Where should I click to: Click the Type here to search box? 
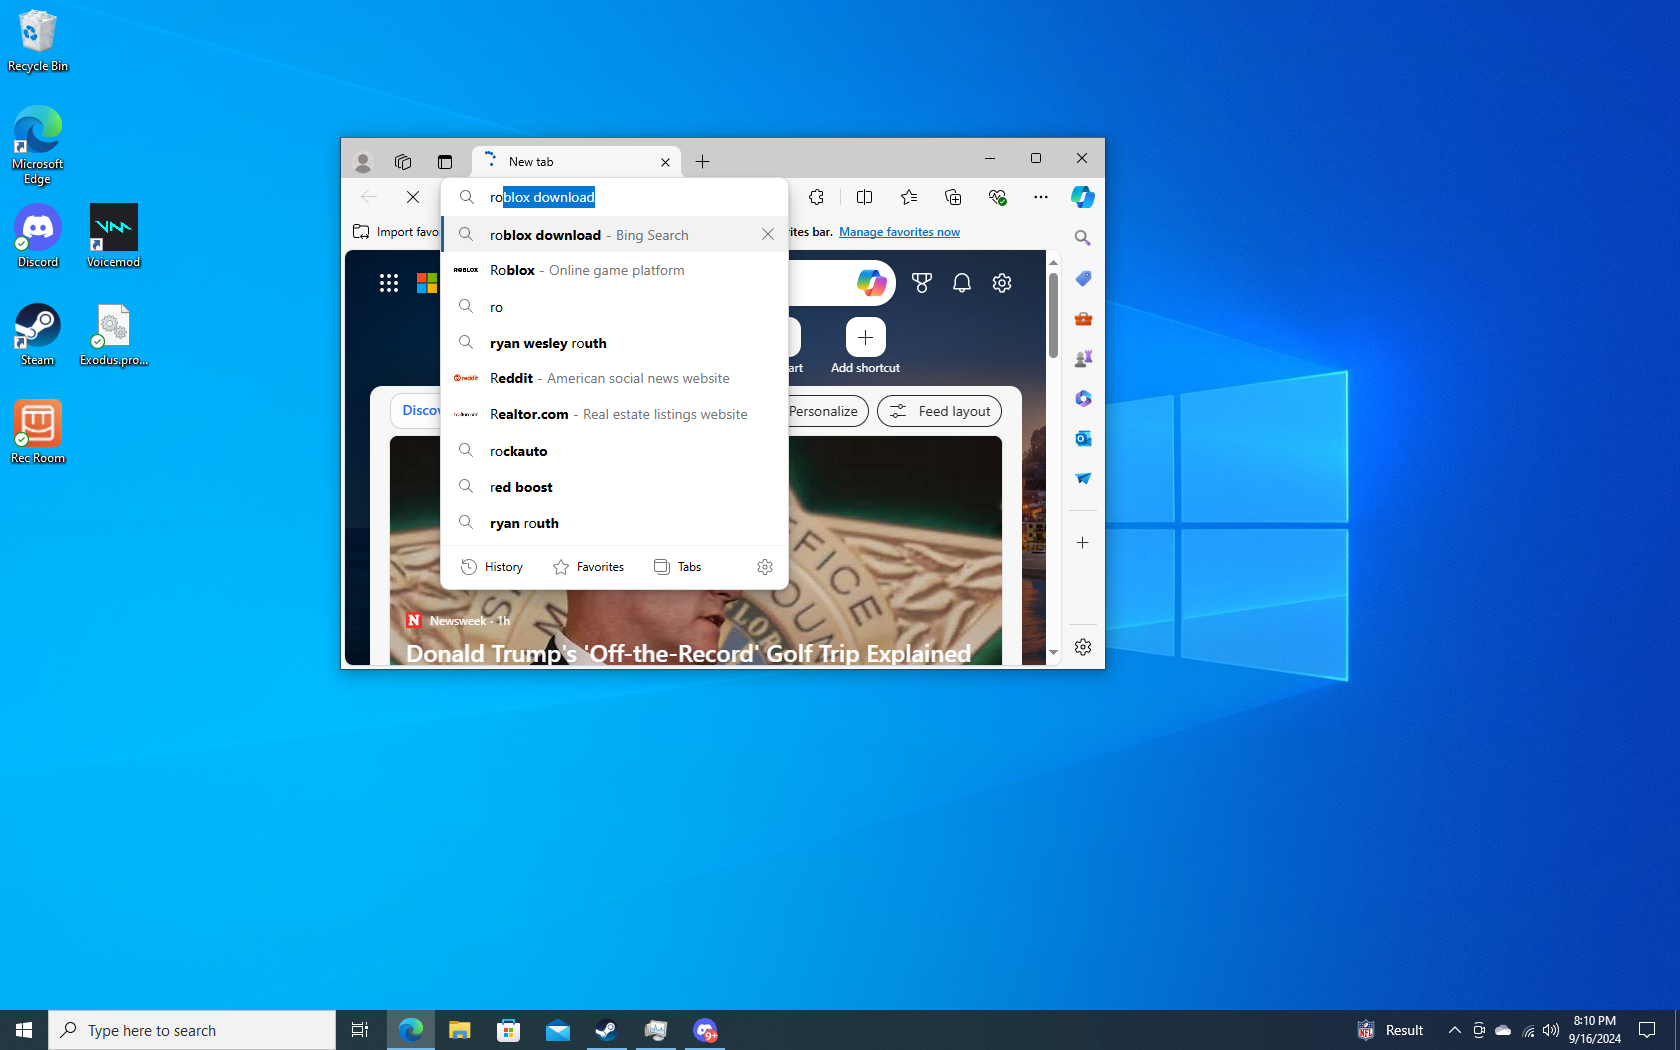192,1030
